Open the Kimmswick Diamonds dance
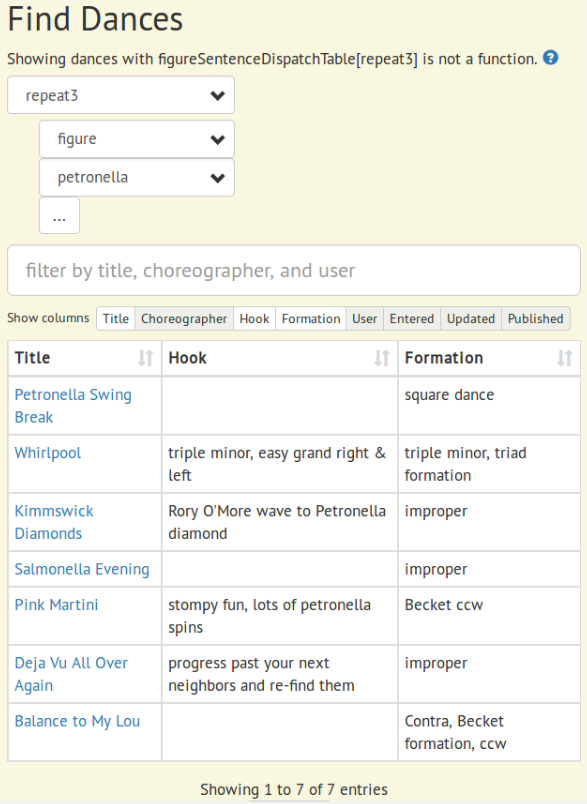587x804 pixels. [x=54, y=522]
